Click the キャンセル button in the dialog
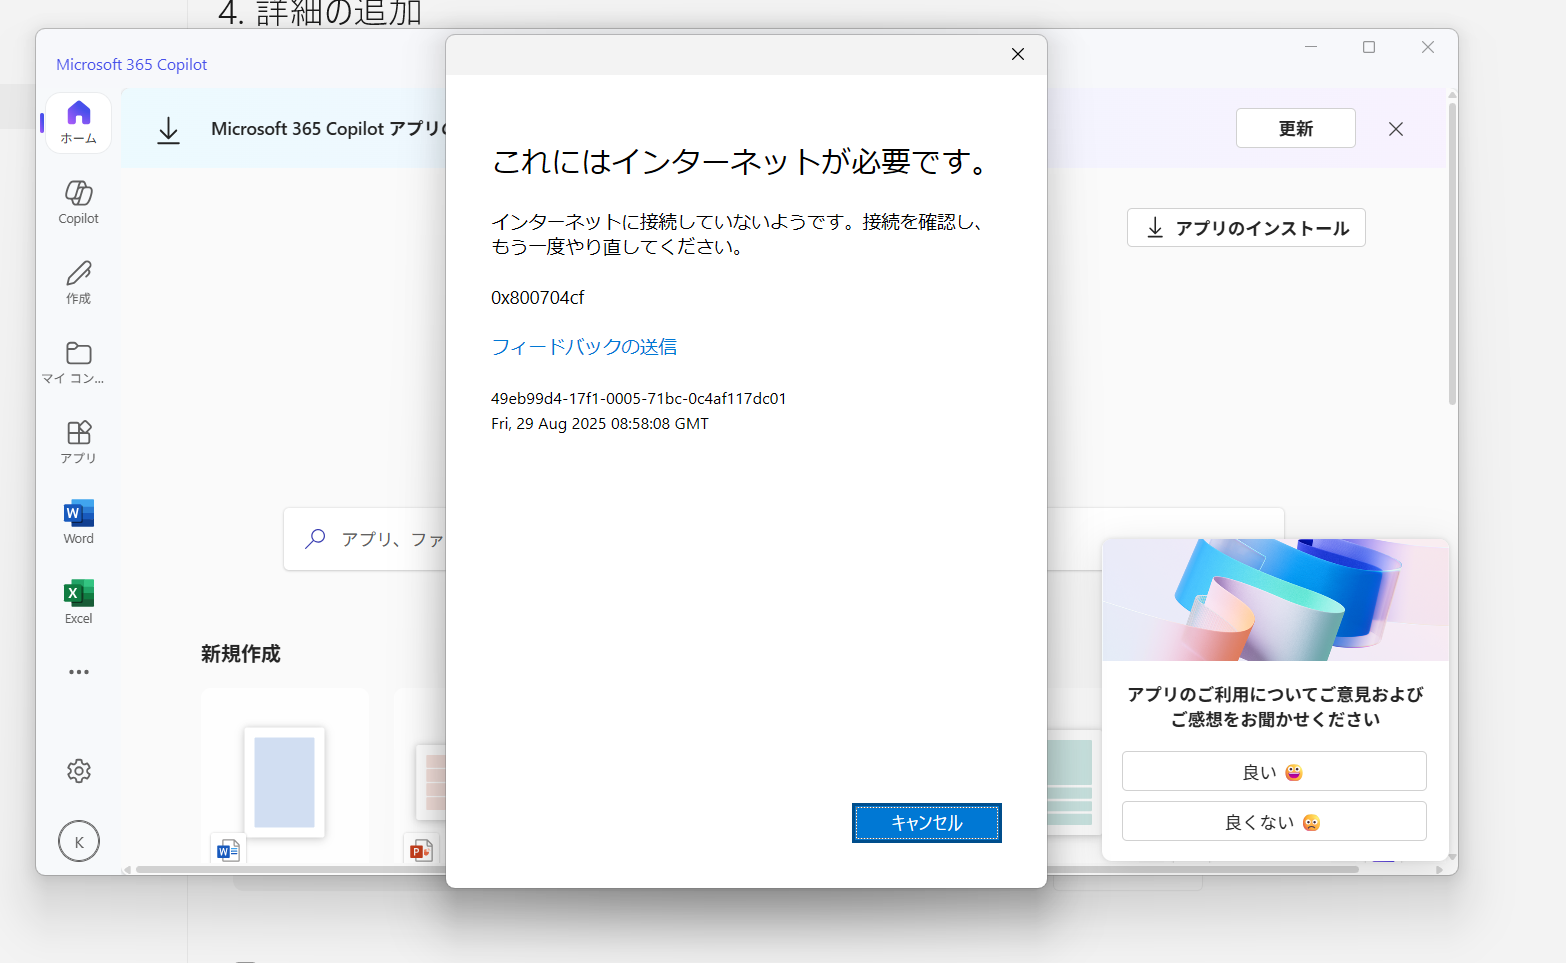 925,822
